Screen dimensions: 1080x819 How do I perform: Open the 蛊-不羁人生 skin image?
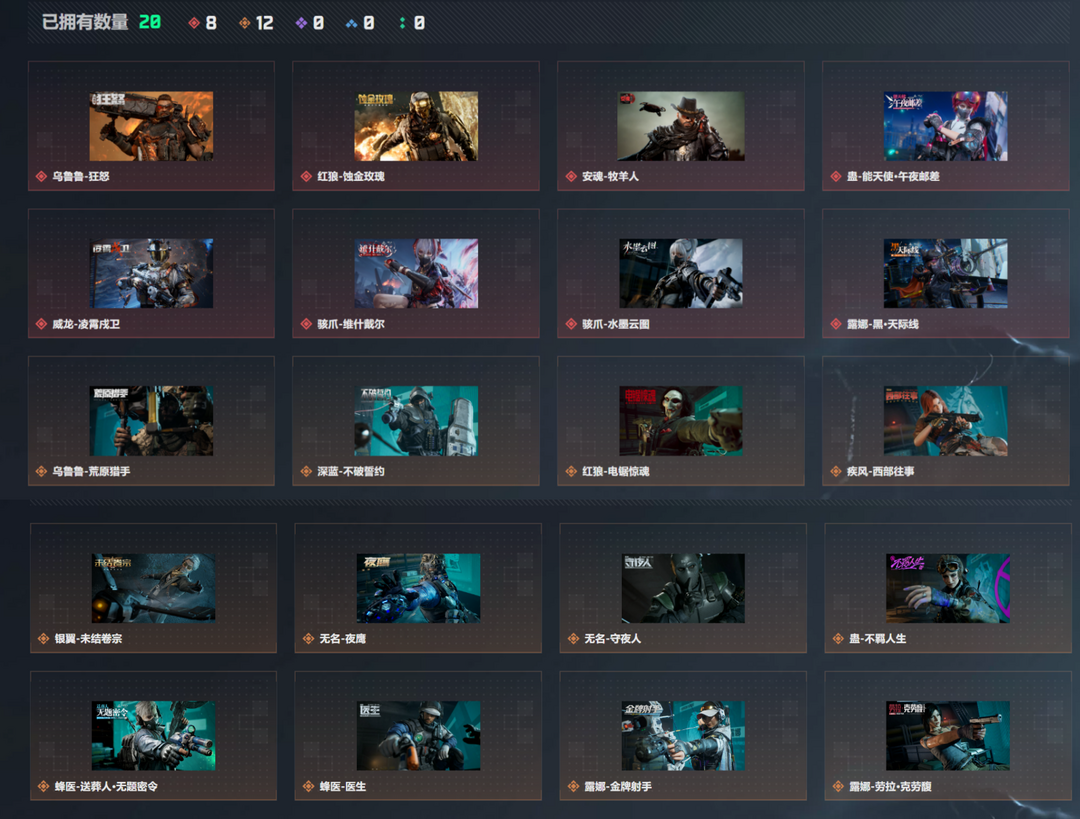point(948,588)
